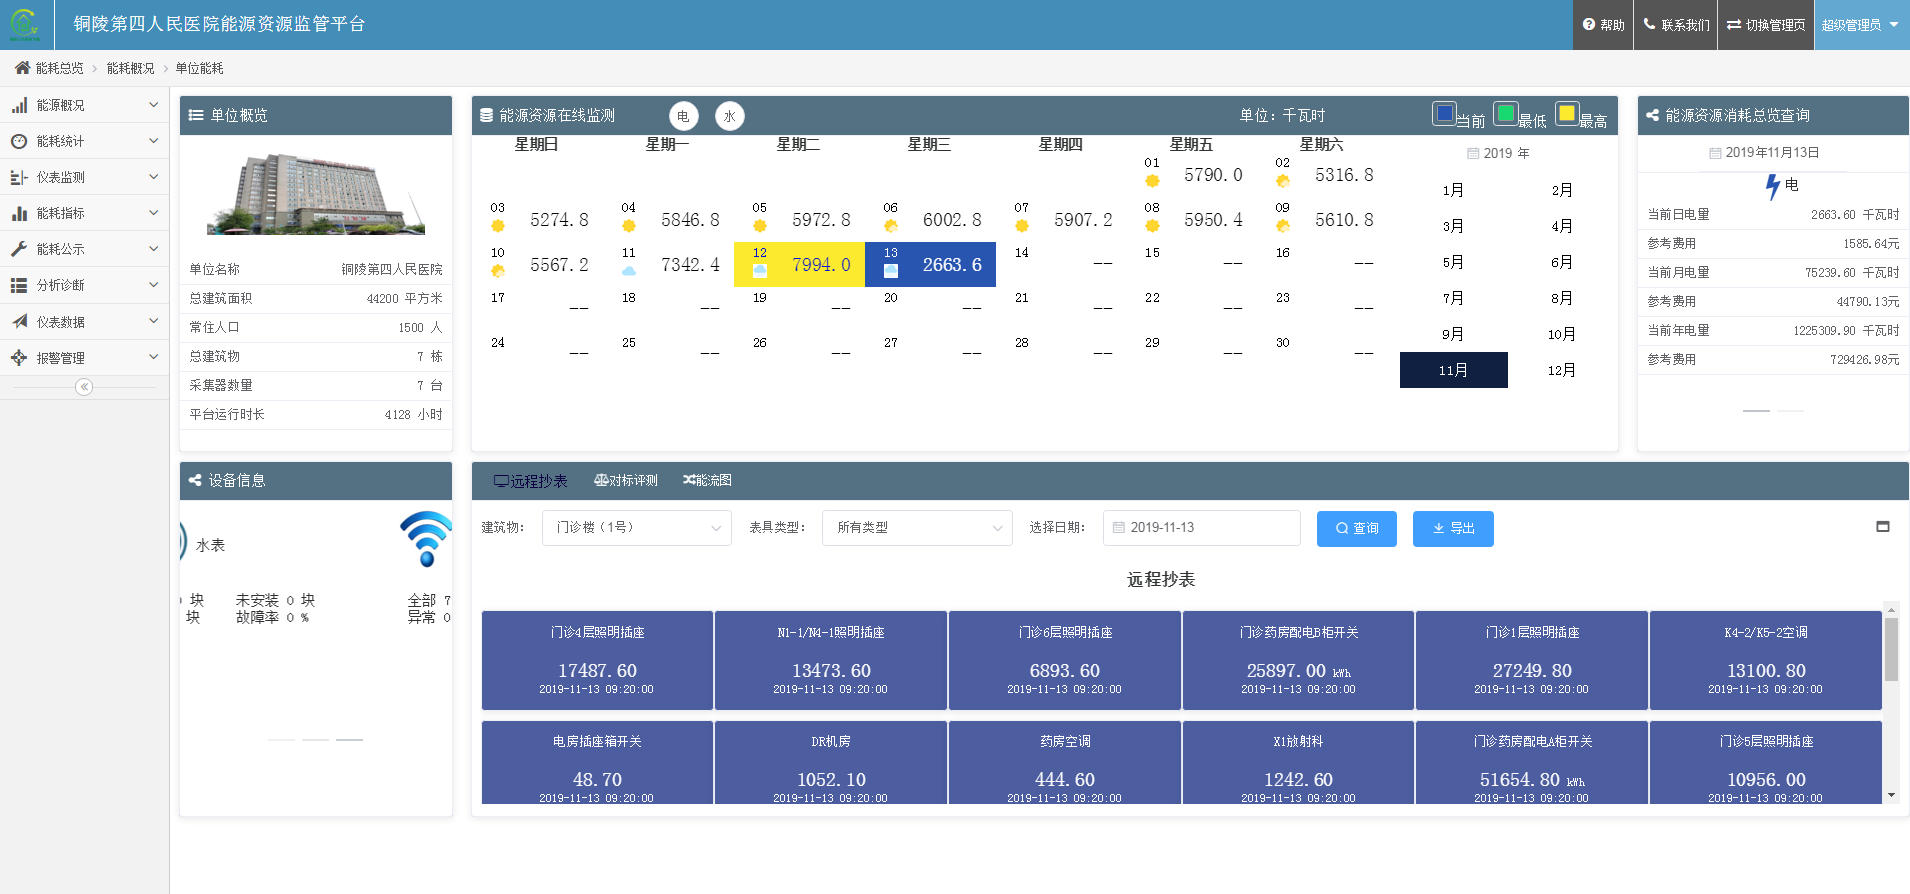Click the 导出 export button
Viewport: 1910px width, 894px height.
point(1453,529)
